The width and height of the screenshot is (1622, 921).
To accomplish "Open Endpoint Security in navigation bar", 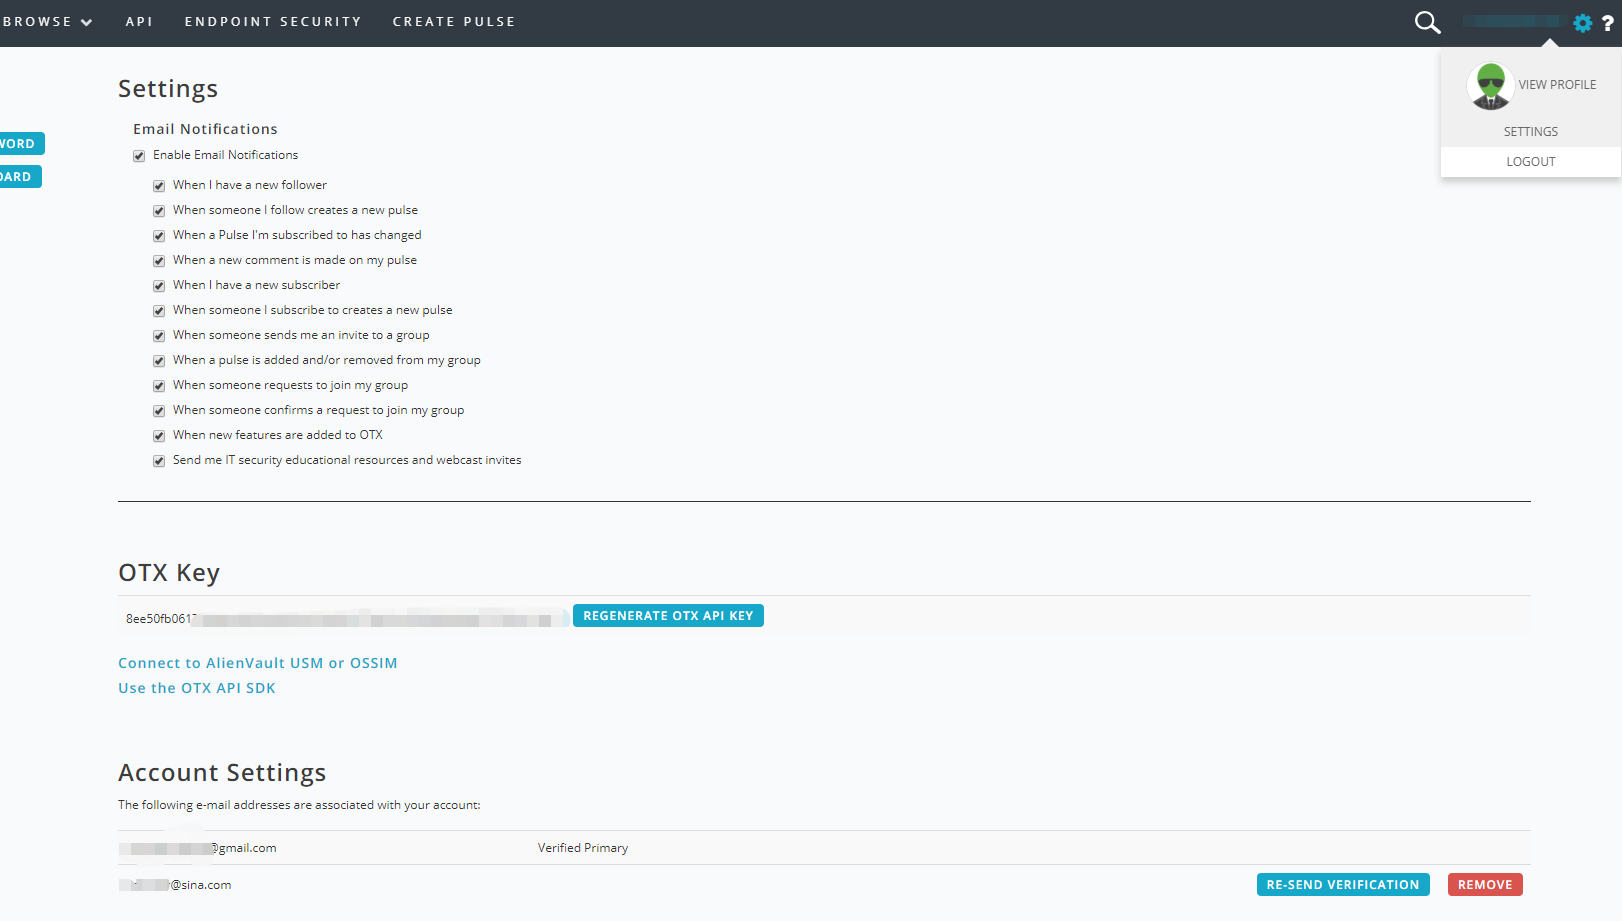I will click(273, 22).
